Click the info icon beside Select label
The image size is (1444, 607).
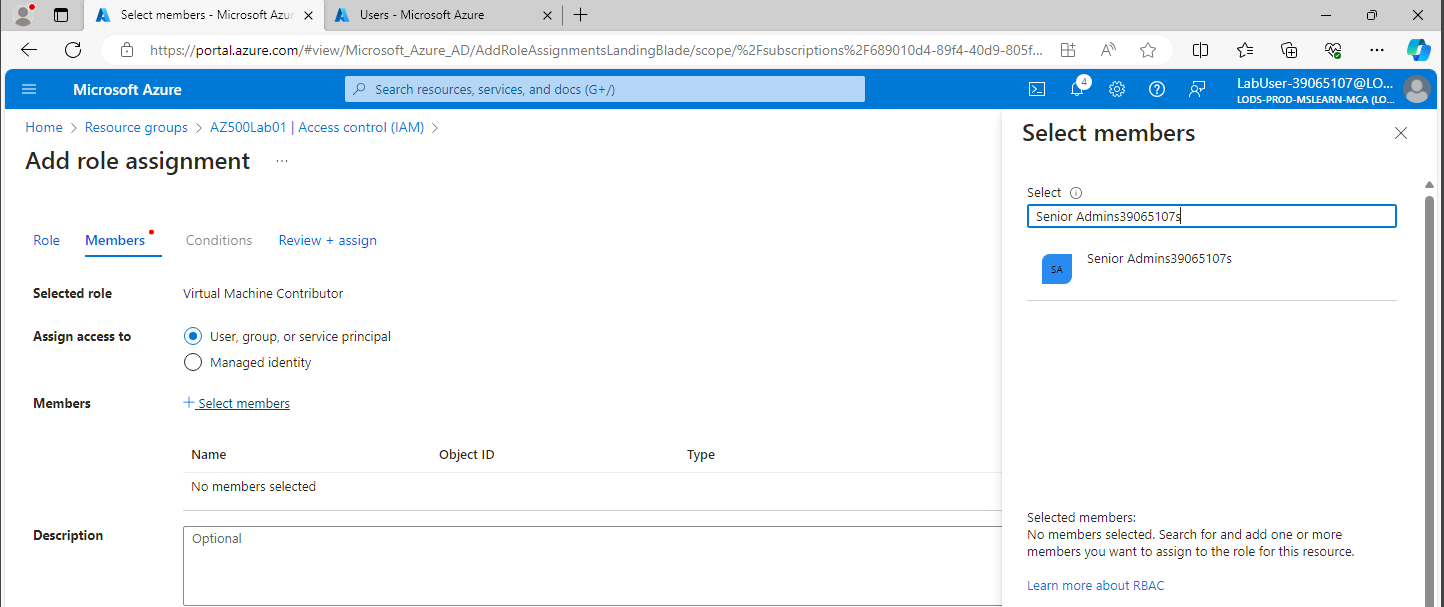[x=1076, y=193]
